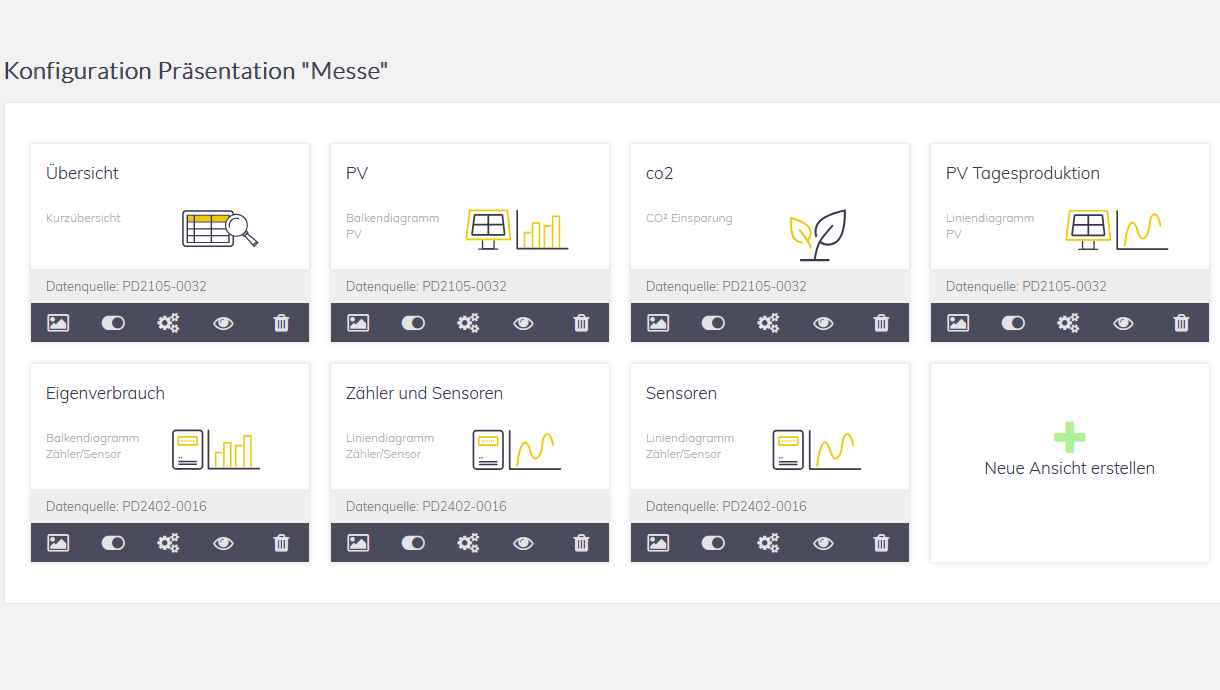This screenshot has height=690, width=1220.
Task: Click 'Neue Ansicht erstellen' text
Action: click(x=1069, y=468)
